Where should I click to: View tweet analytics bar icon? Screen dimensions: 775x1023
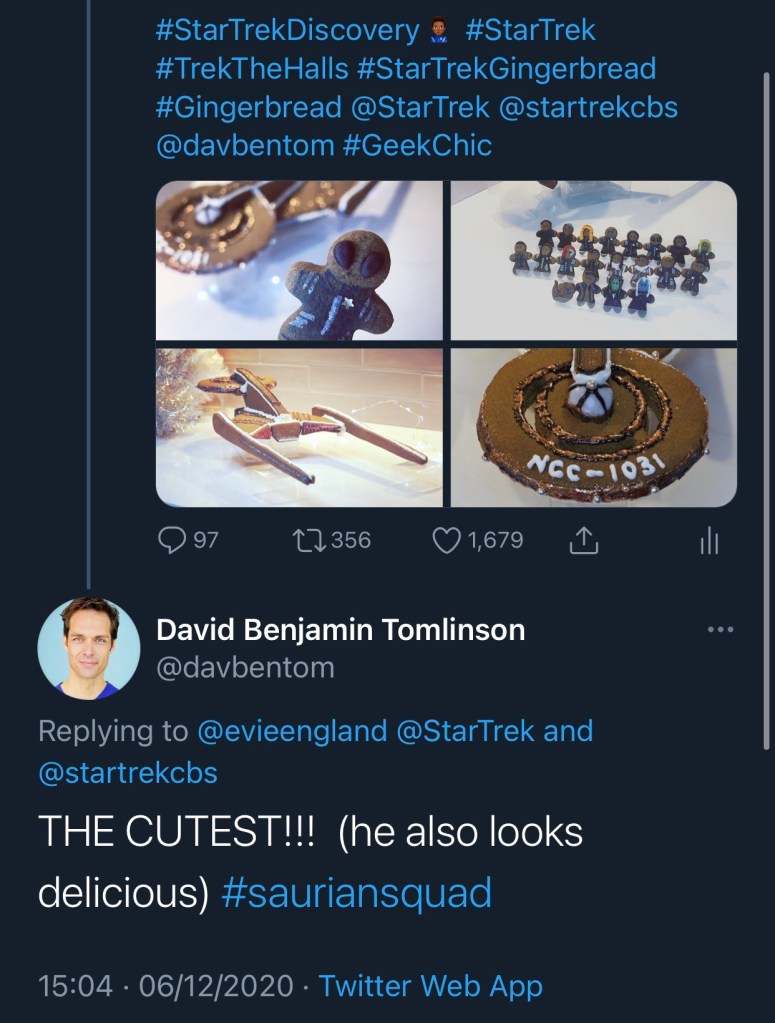[x=709, y=541]
